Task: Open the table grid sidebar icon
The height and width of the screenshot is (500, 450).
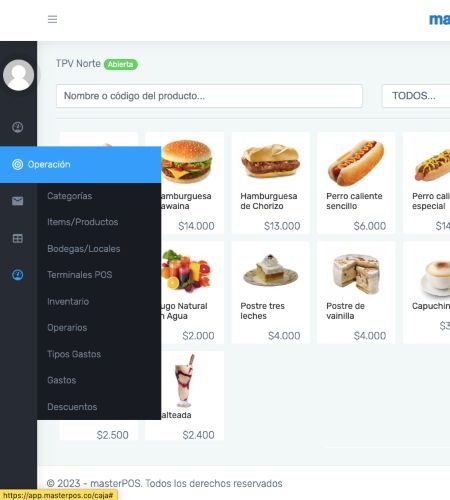Action: 18,238
